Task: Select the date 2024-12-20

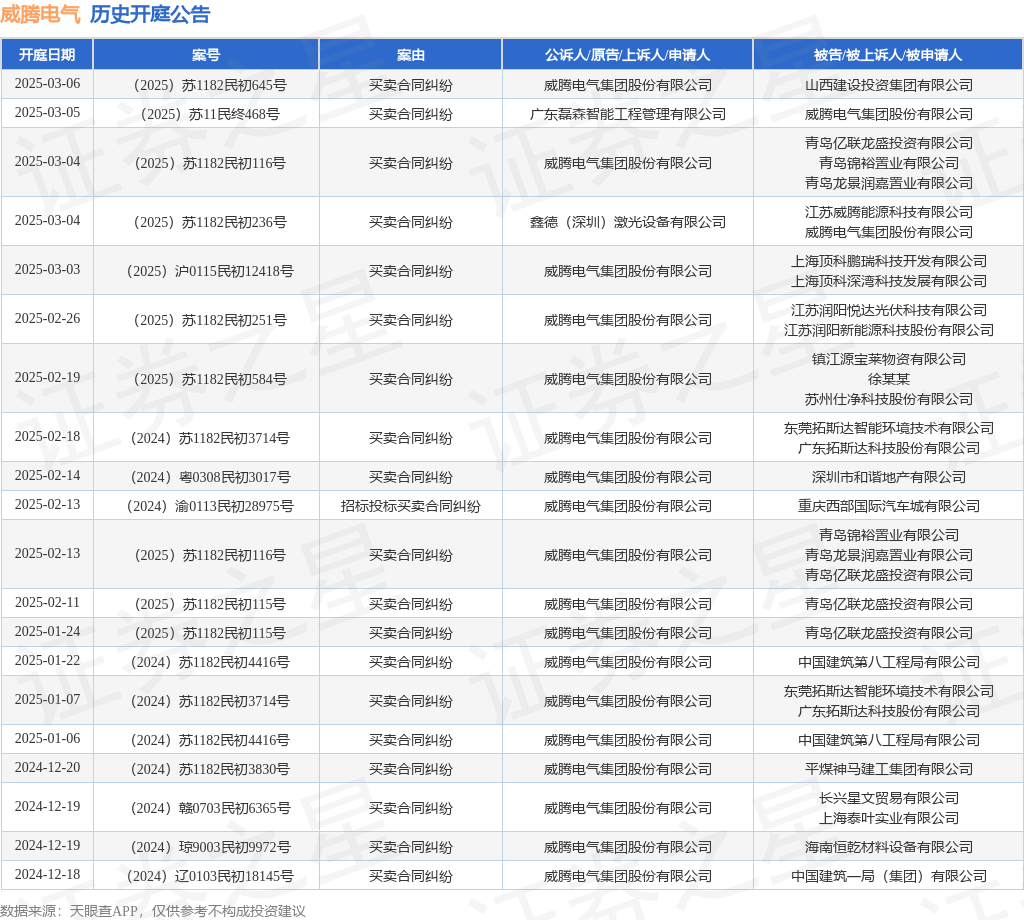Action: point(48,768)
